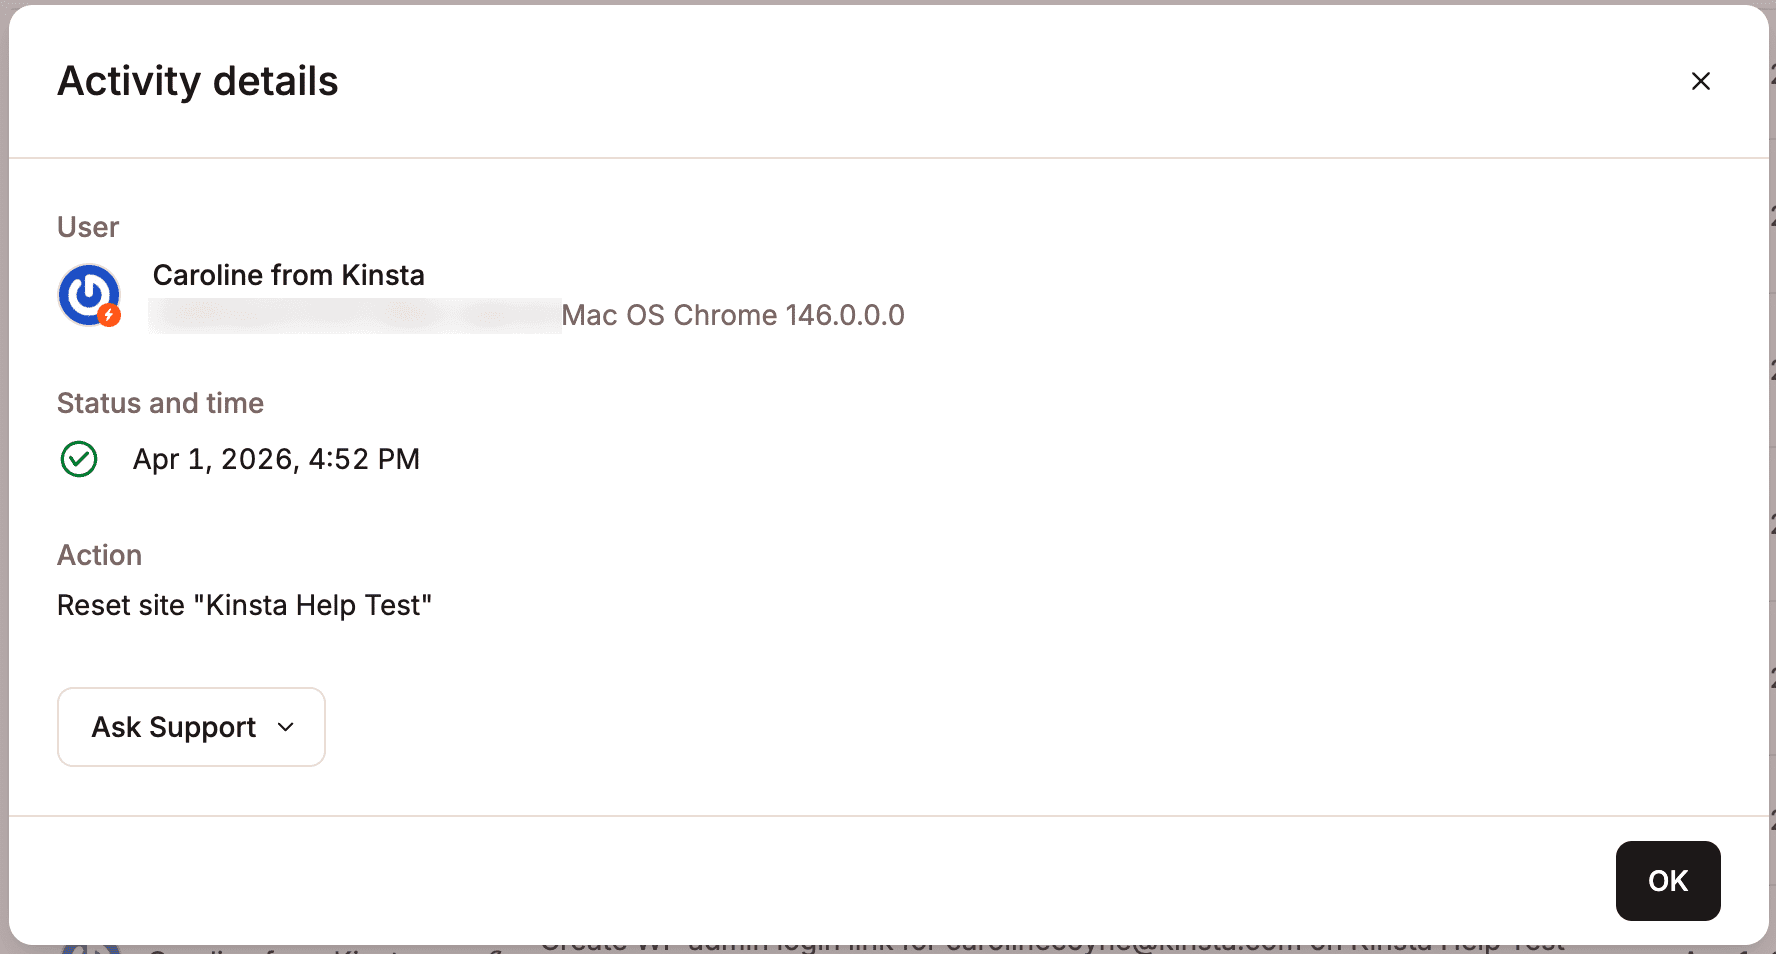Screen dimensions: 1776x954
Task: Click the blurred IP address field
Action: [354, 316]
